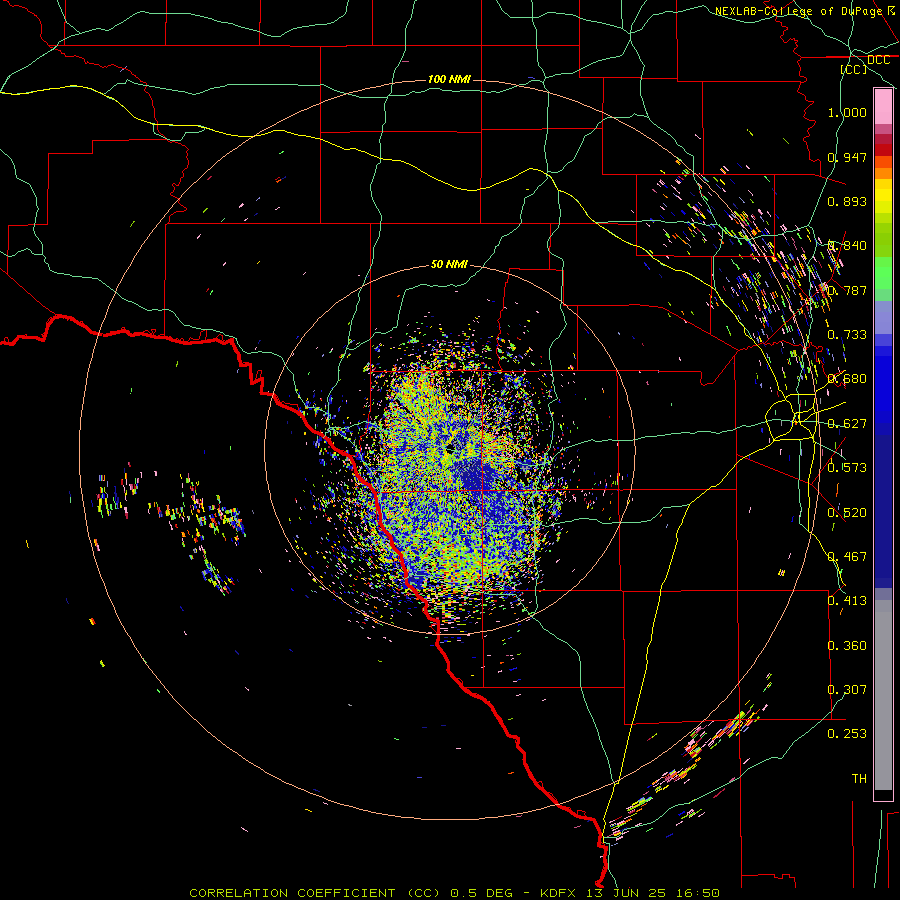Click the 'CORRELATION COEFFICIENT' caption text
The width and height of the screenshot is (900, 900).
point(292,893)
